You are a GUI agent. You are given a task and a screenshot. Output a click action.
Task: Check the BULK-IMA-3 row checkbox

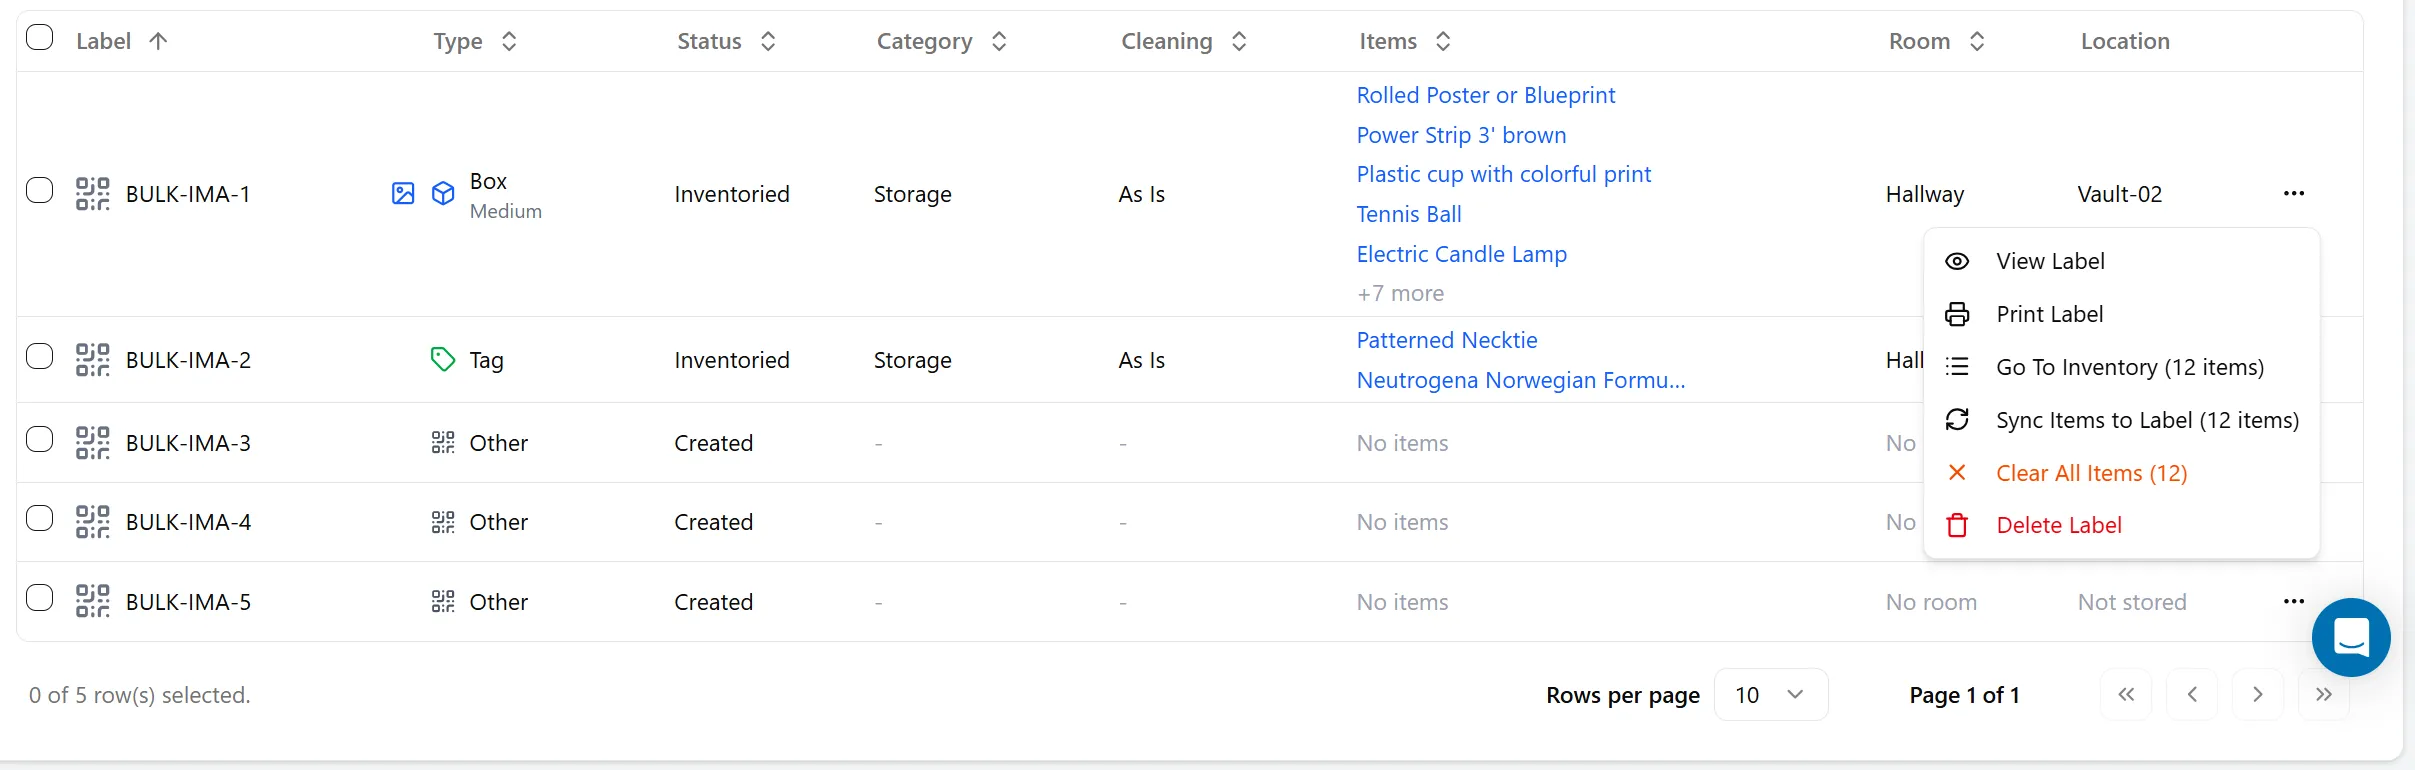click(40, 439)
